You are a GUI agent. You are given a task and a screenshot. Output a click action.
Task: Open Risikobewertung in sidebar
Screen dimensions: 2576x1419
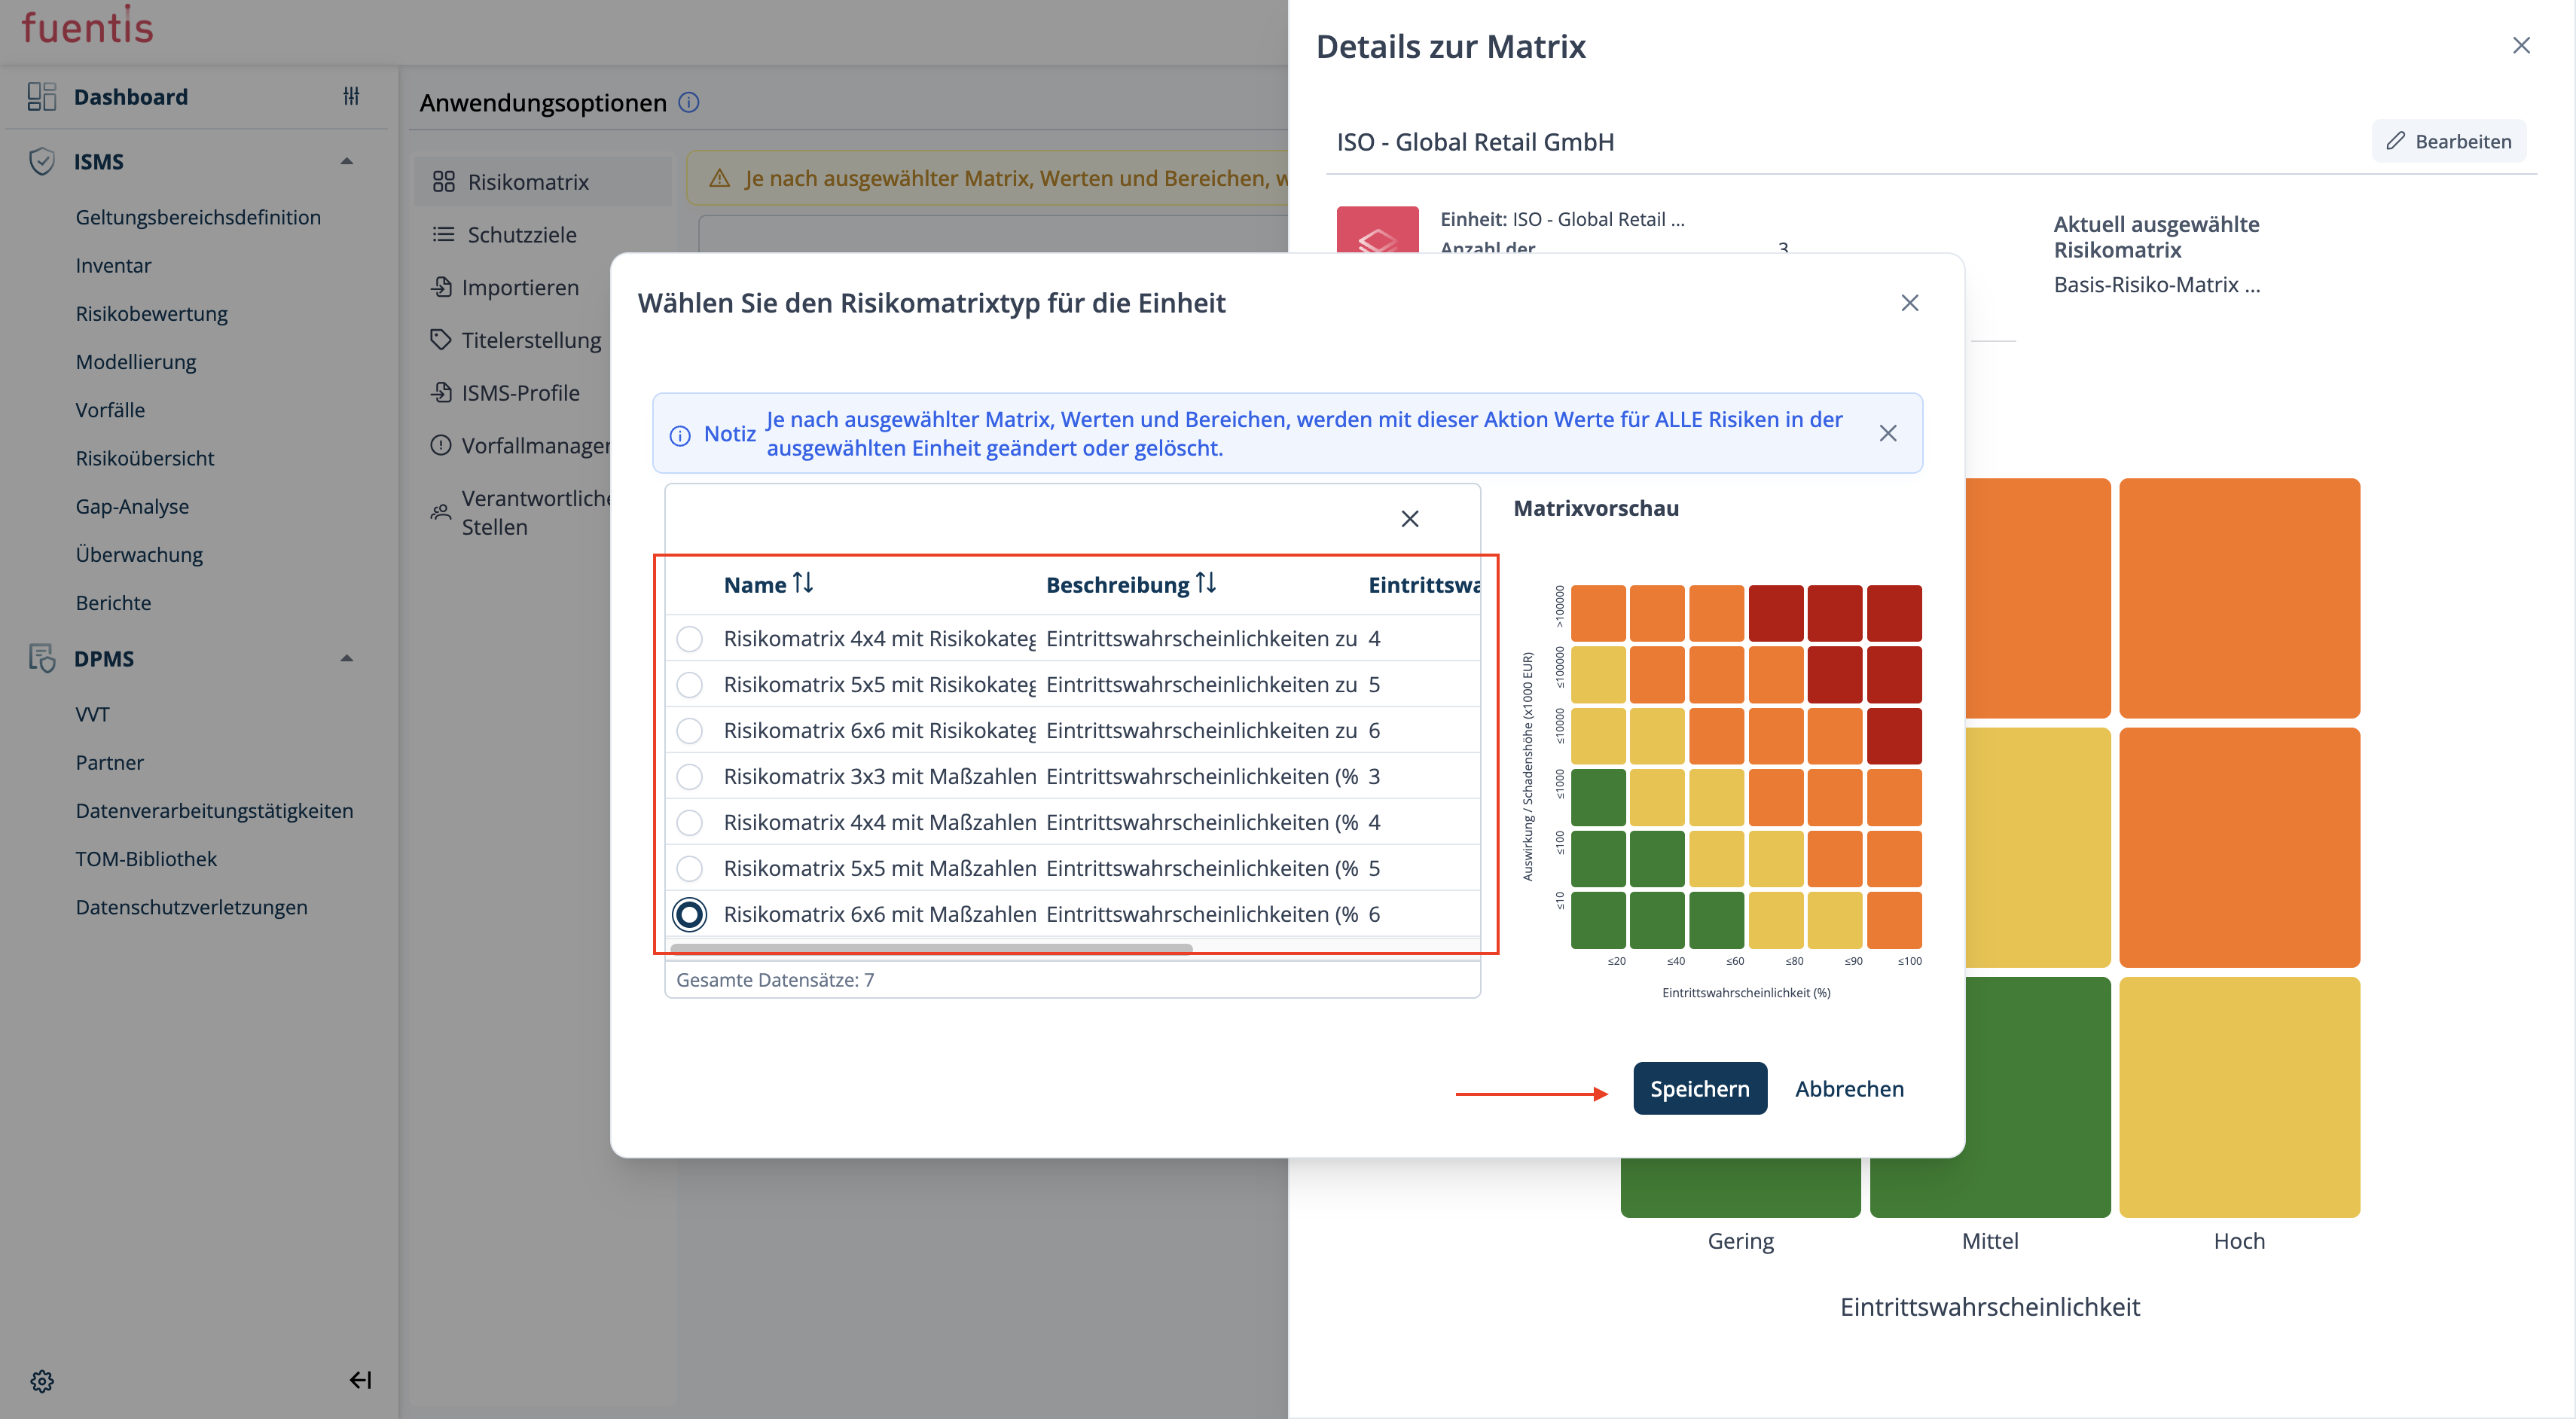(x=151, y=313)
